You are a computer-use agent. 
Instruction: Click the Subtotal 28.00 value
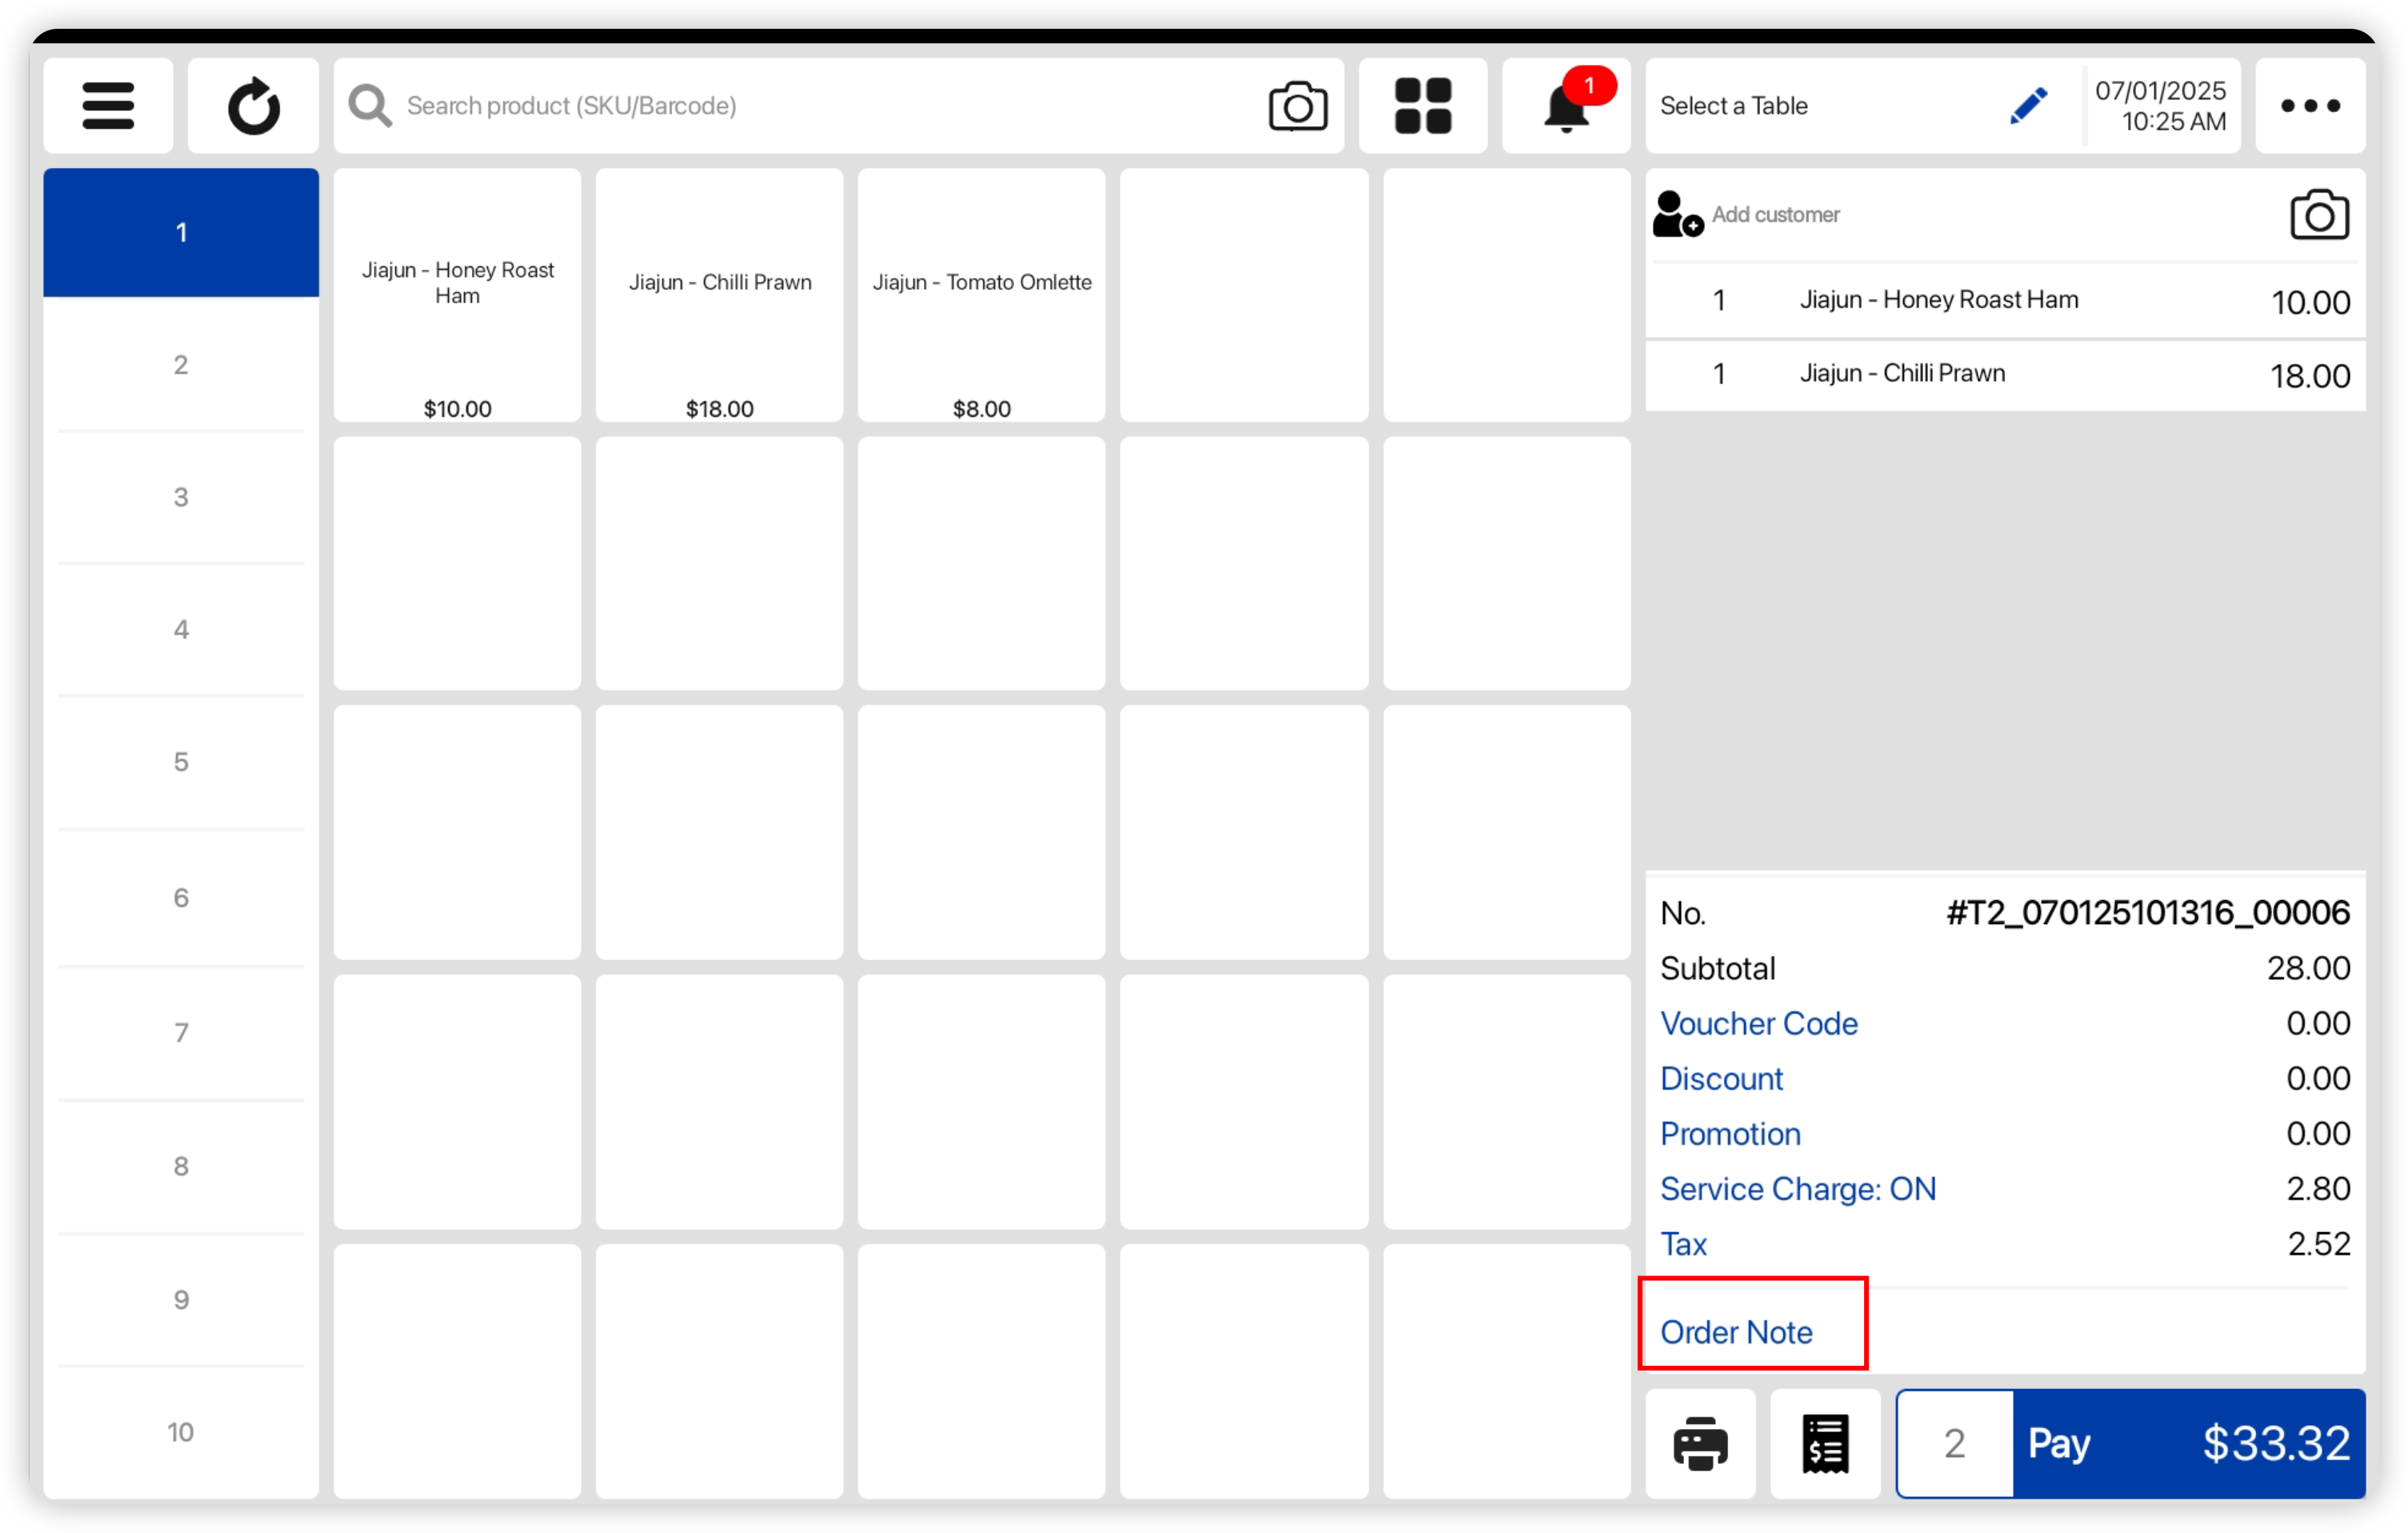[2308, 967]
